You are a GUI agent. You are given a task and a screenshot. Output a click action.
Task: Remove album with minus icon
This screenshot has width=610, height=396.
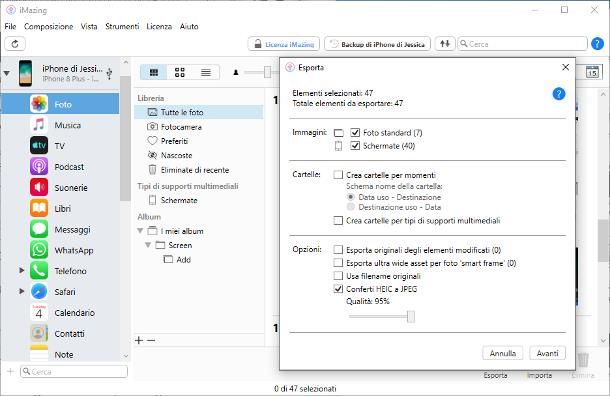coord(151,340)
